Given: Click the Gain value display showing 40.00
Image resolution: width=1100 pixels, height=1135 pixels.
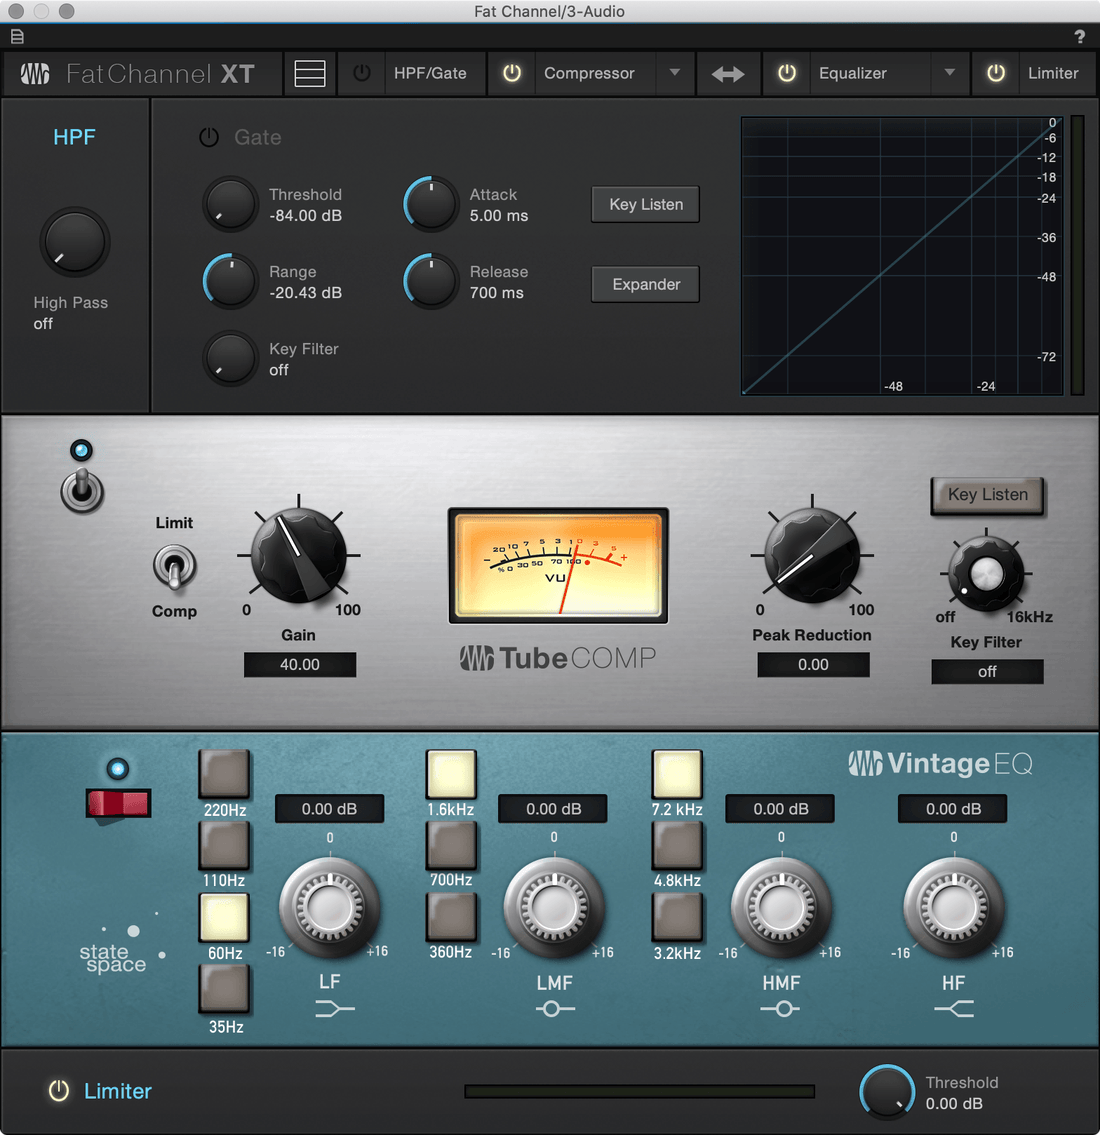Looking at the screenshot, I should tap(299, 664).
